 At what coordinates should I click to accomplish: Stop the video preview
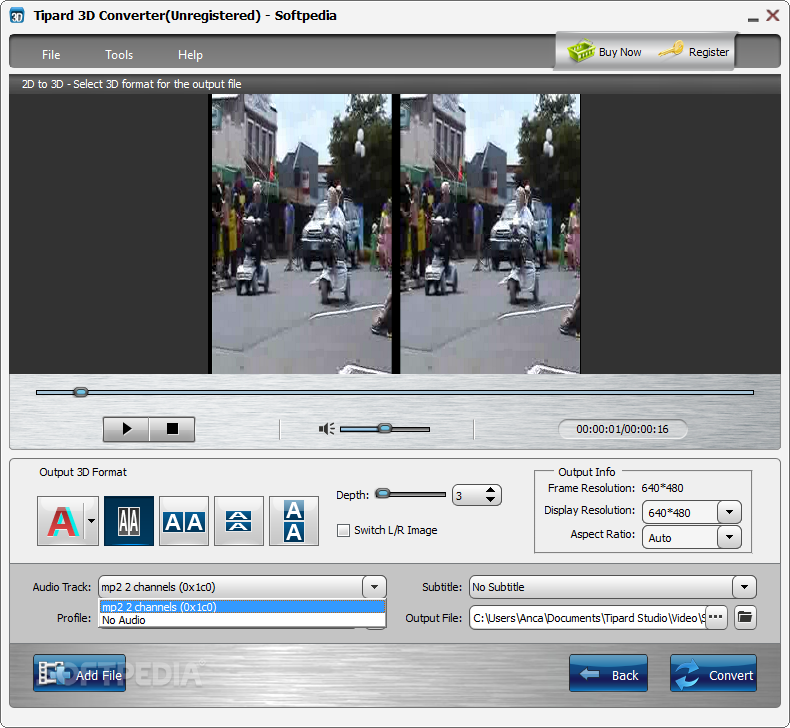point(172,429)
